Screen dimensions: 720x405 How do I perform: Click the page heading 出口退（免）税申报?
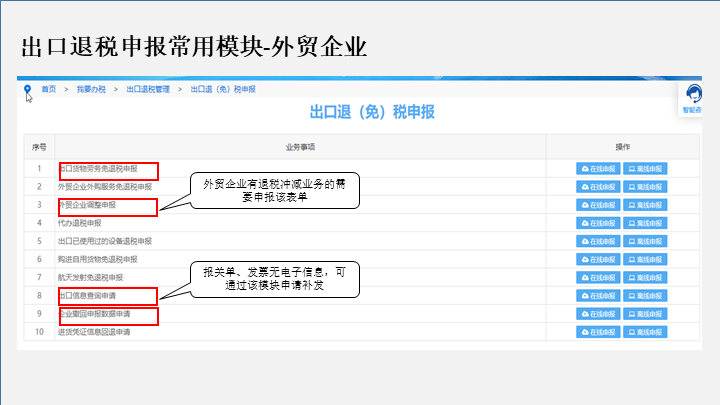[x=372, y=112]
